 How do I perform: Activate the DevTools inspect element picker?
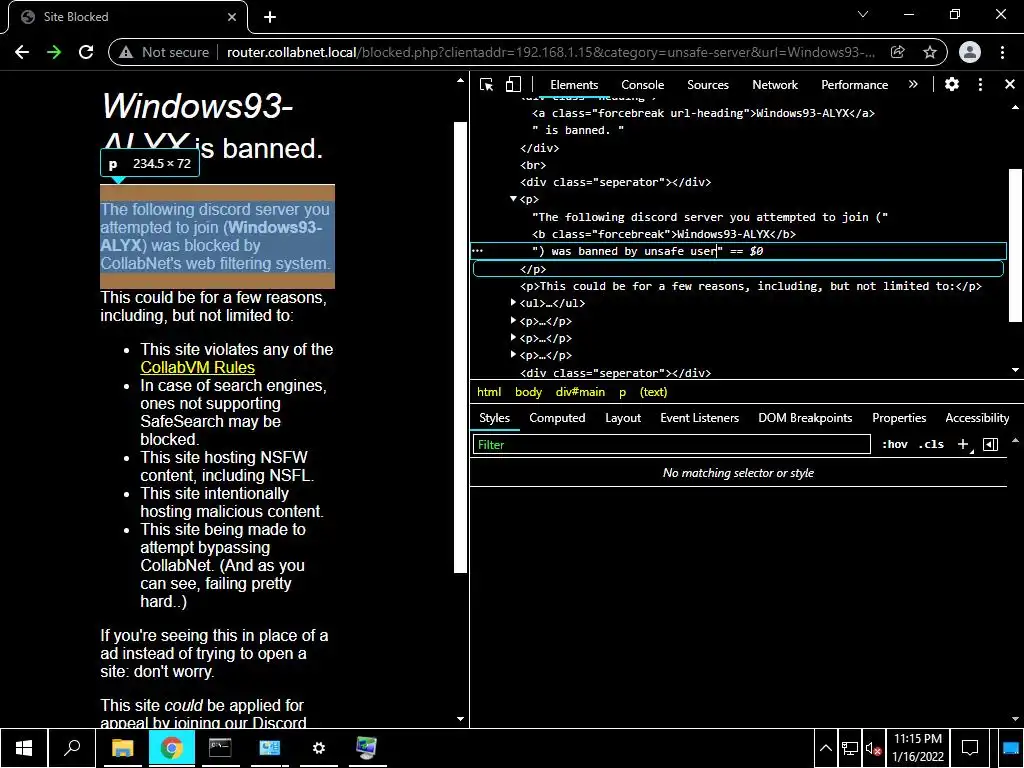coord(487,84)
